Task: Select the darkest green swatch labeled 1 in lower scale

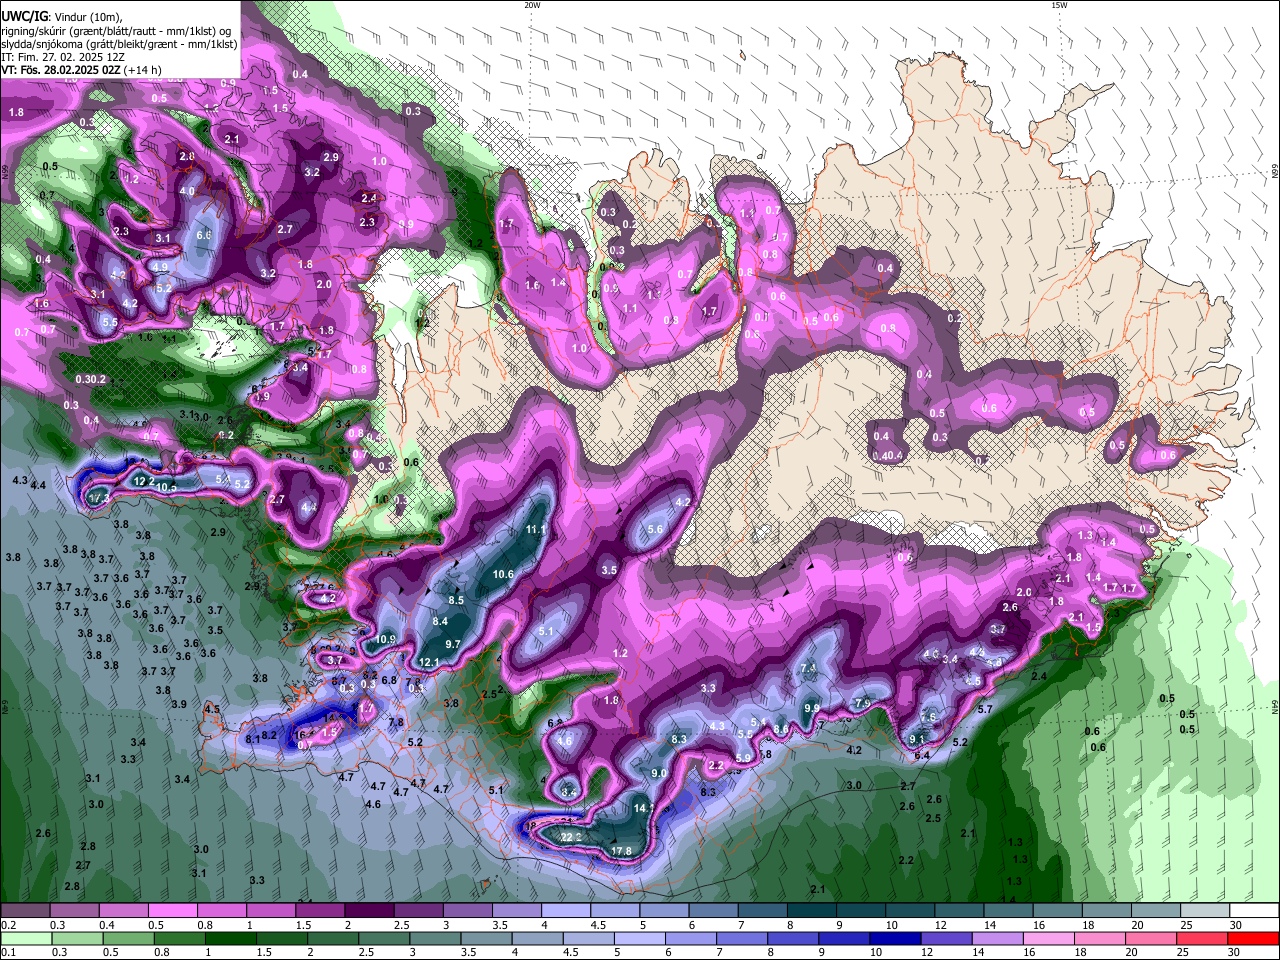Action: pyautogui.click(x=231, y=938)
